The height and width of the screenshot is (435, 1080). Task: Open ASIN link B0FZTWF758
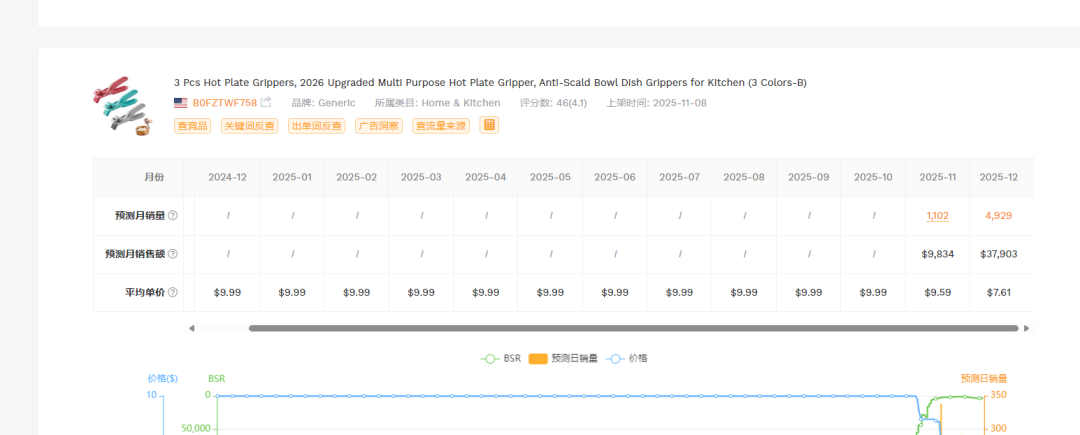pos(225,103)
